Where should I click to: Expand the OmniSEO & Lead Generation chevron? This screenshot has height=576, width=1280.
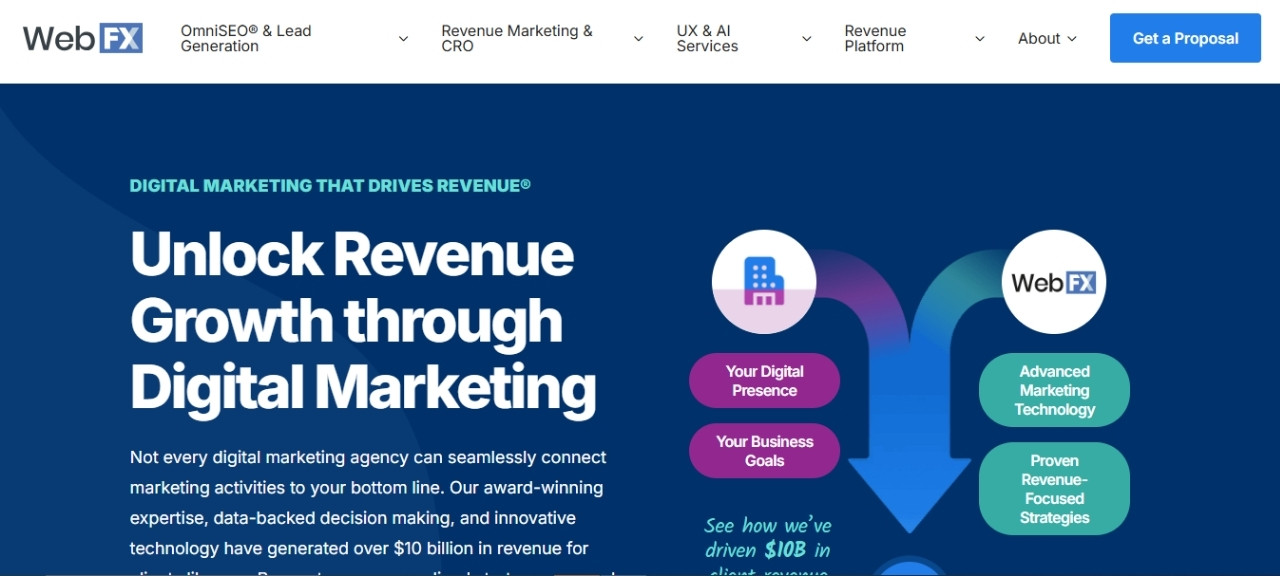click(x=403, y=39)
